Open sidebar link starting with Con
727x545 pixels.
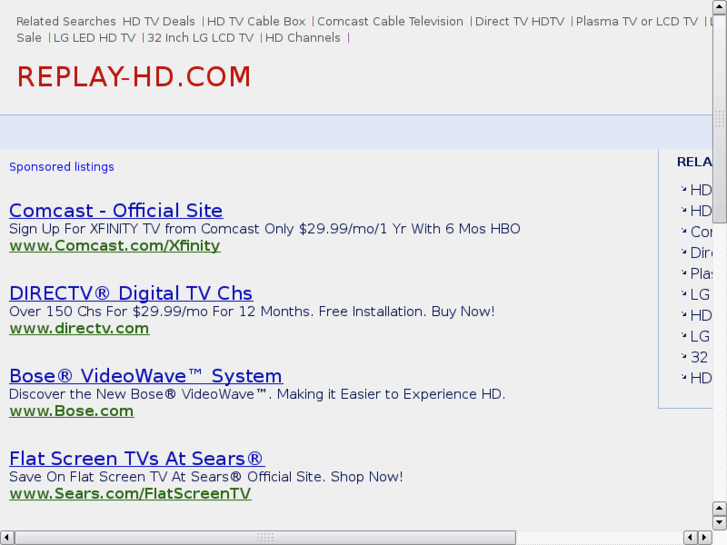[x=701, y=231]
